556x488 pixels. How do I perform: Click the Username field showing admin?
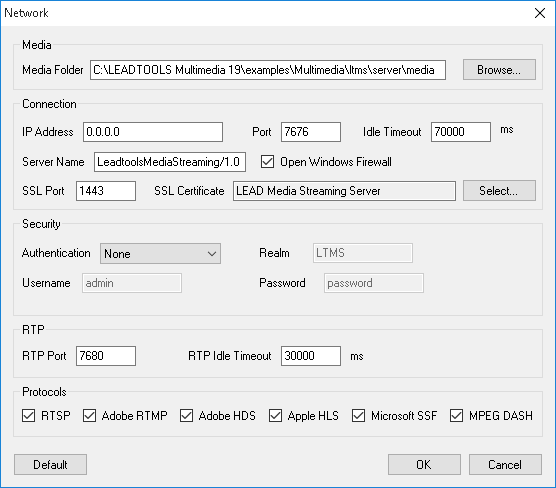pos(132,283)
